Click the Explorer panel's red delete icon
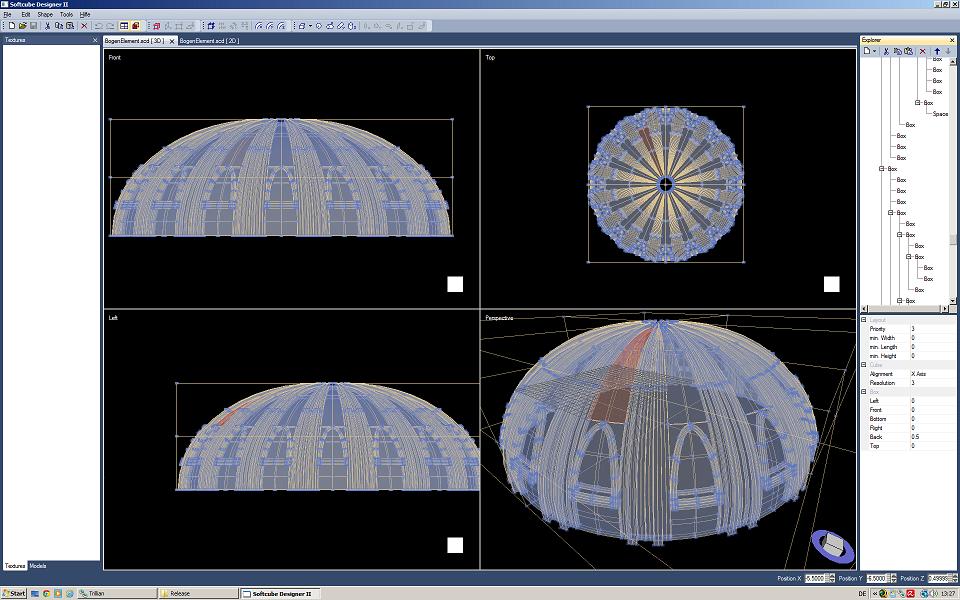This screenshot has width=960, height=600. tap(922, 51)
